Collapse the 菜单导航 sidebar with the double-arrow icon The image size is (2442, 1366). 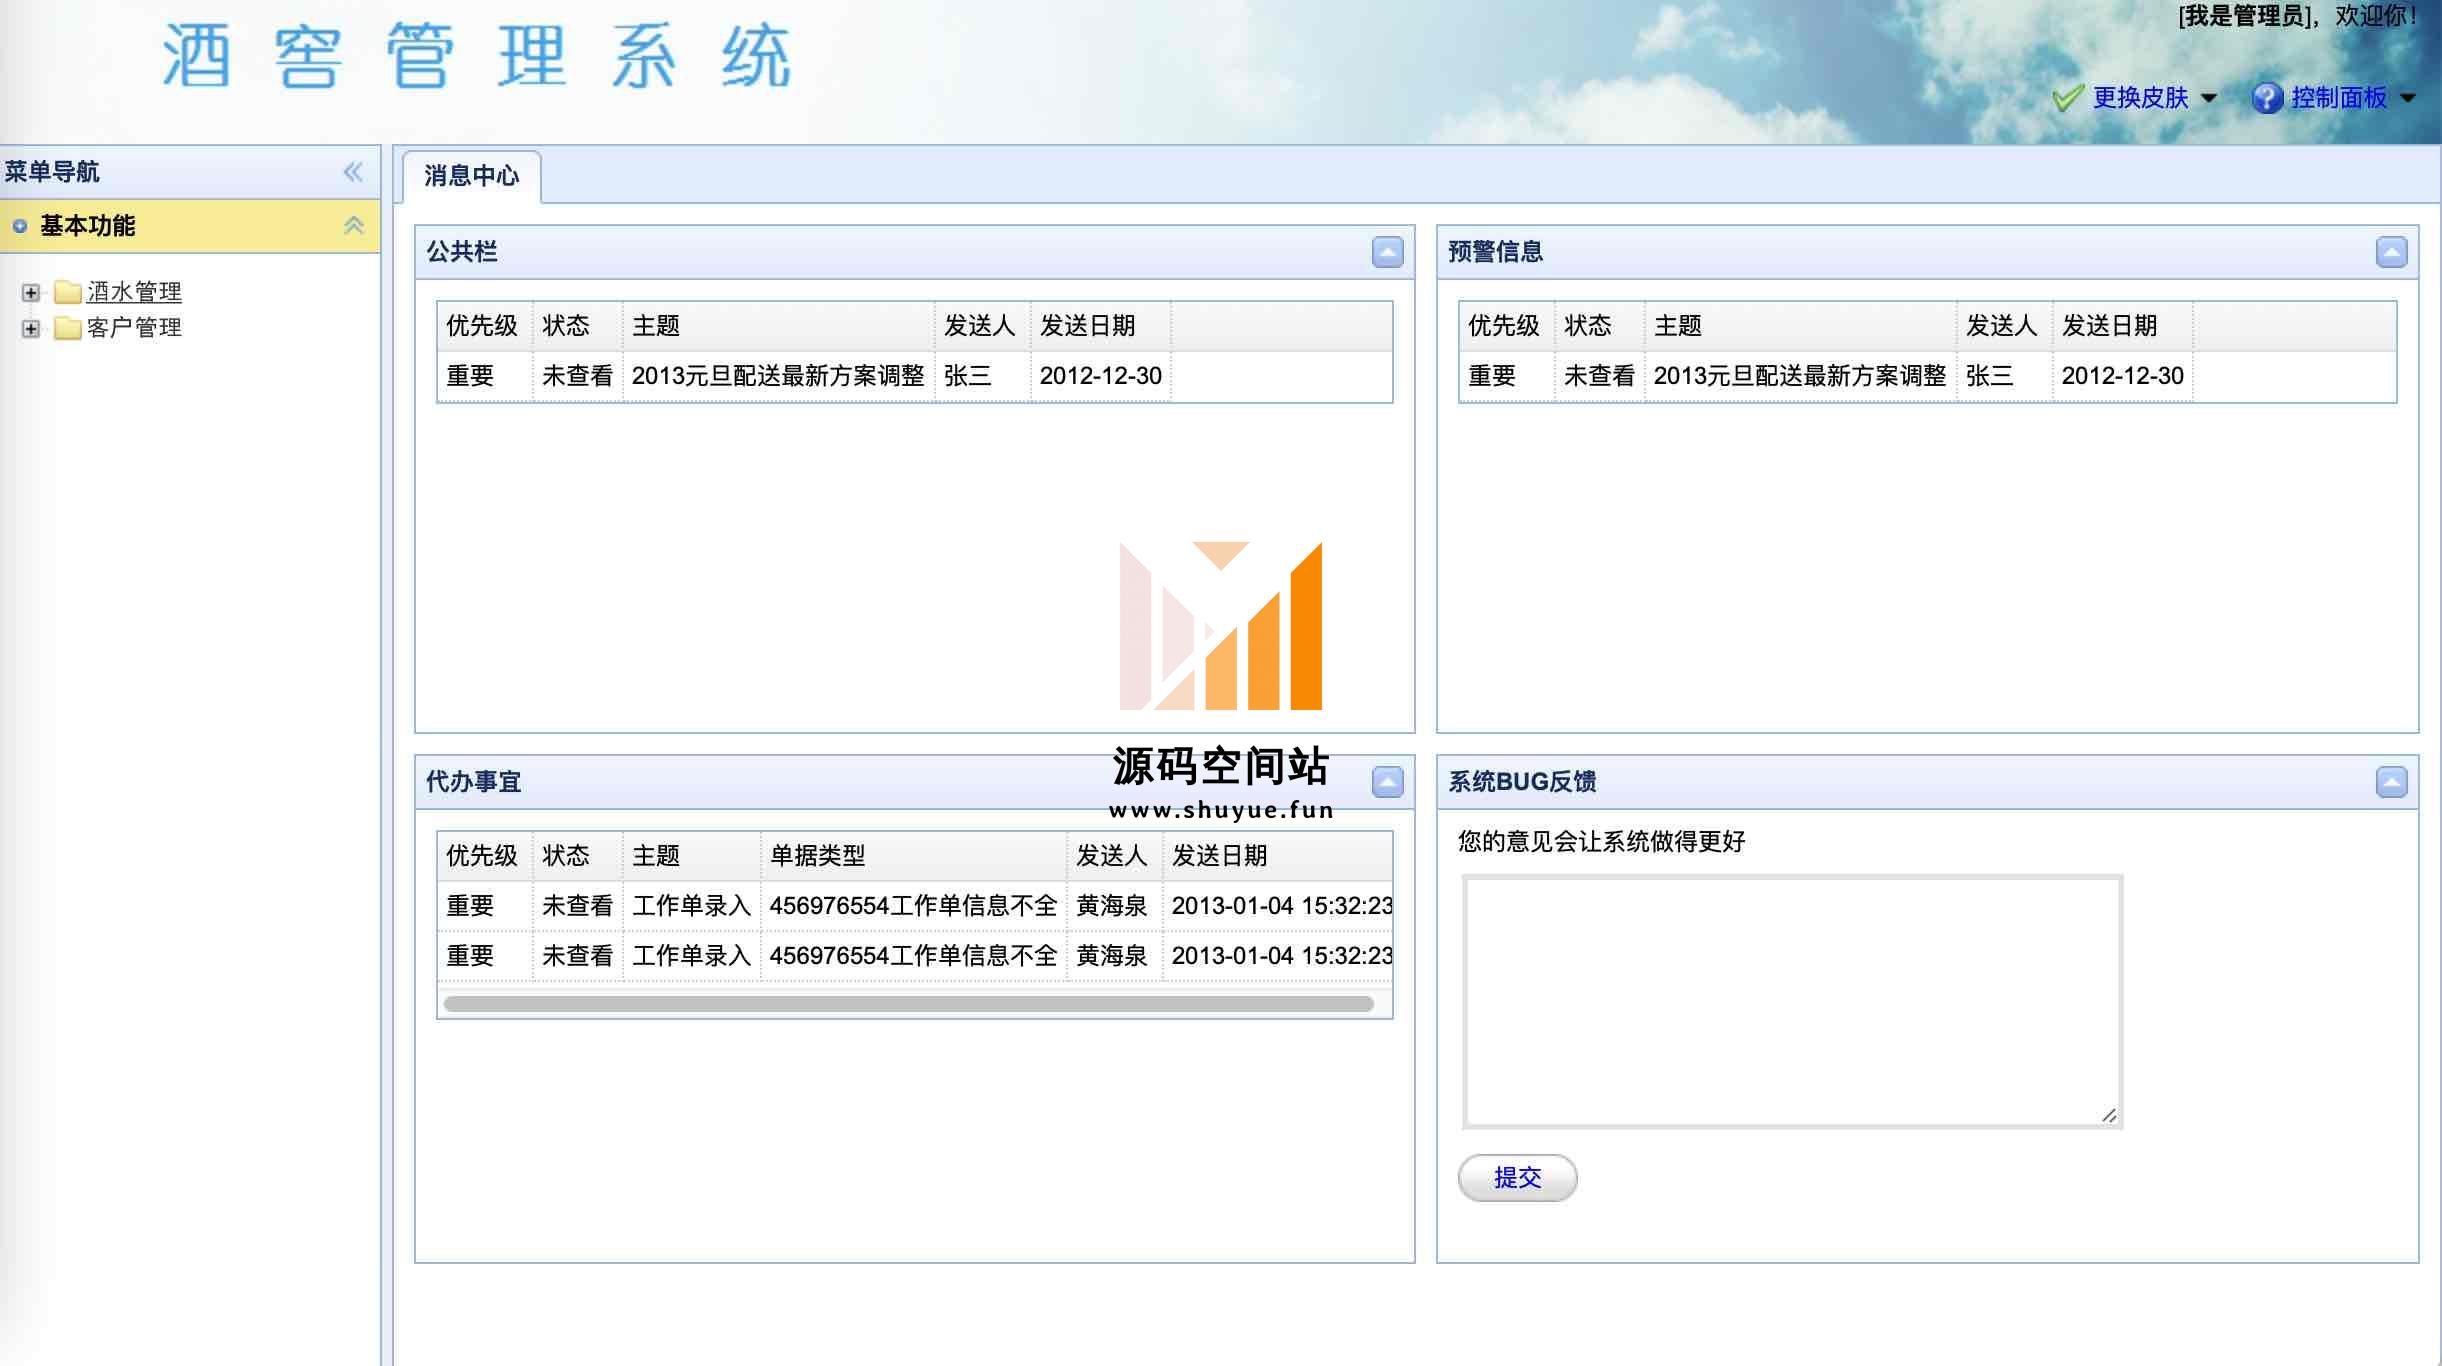(x=353, y=172)
